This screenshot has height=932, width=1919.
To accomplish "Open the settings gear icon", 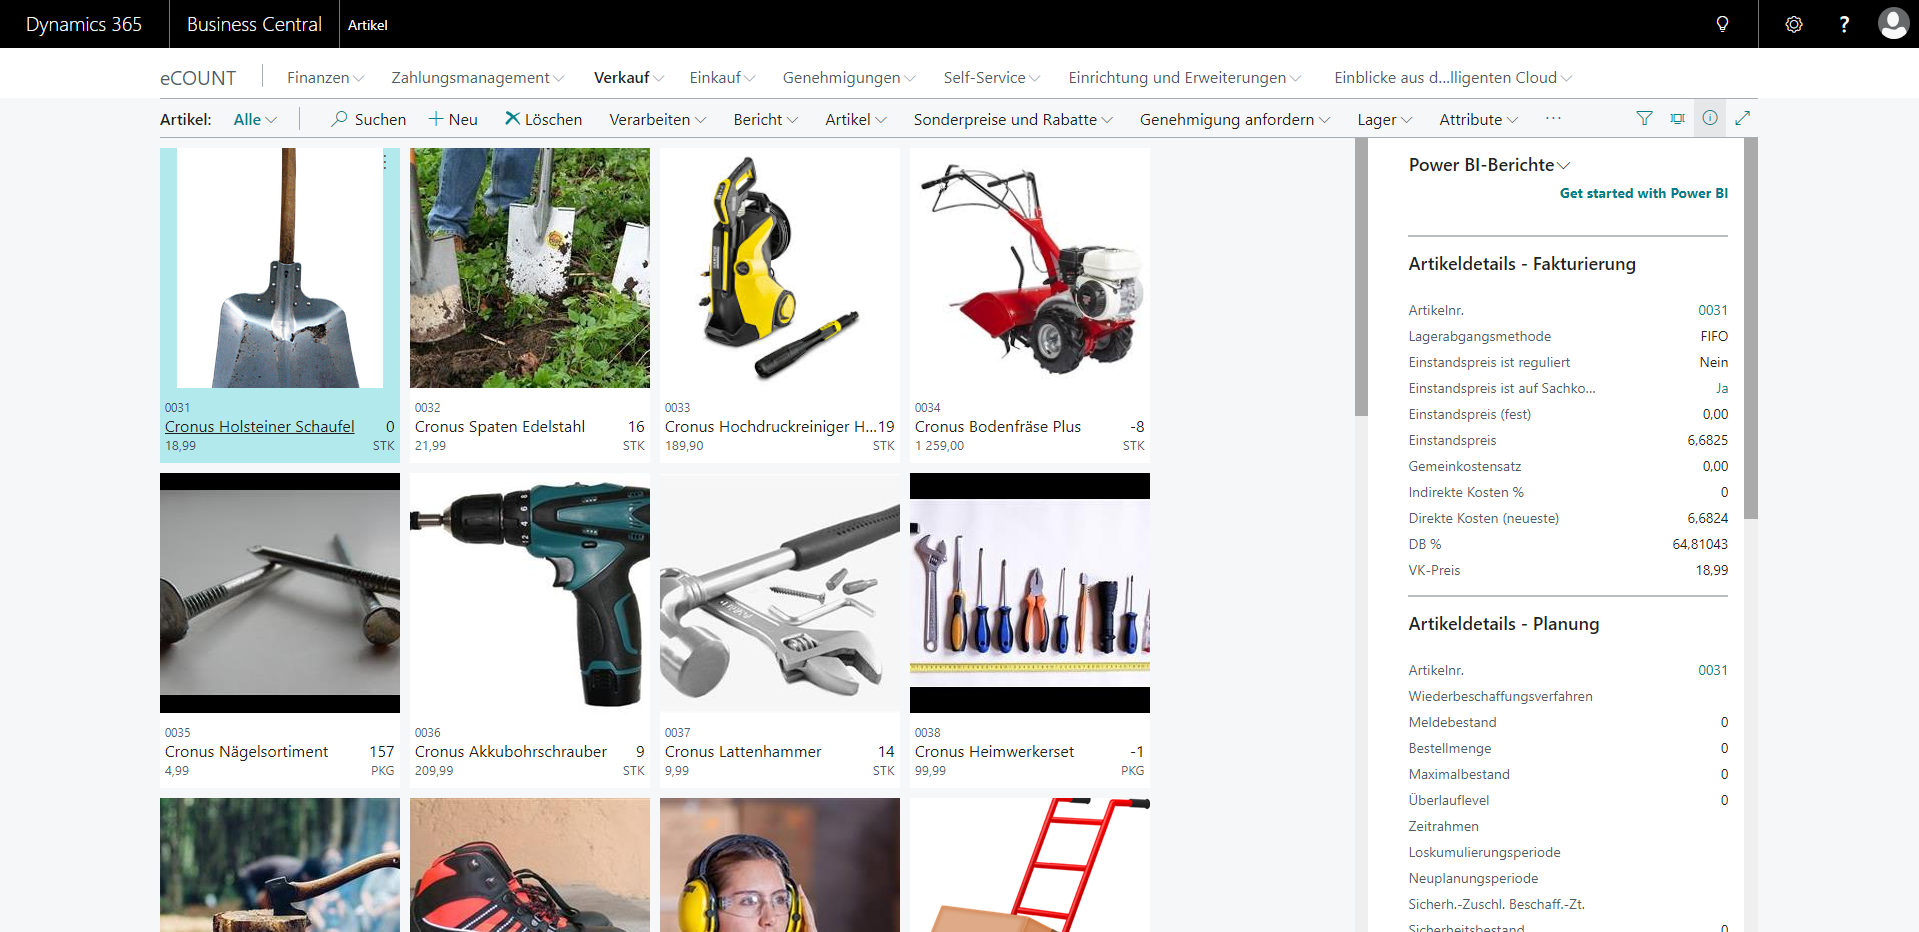I will click(1794, 24).
